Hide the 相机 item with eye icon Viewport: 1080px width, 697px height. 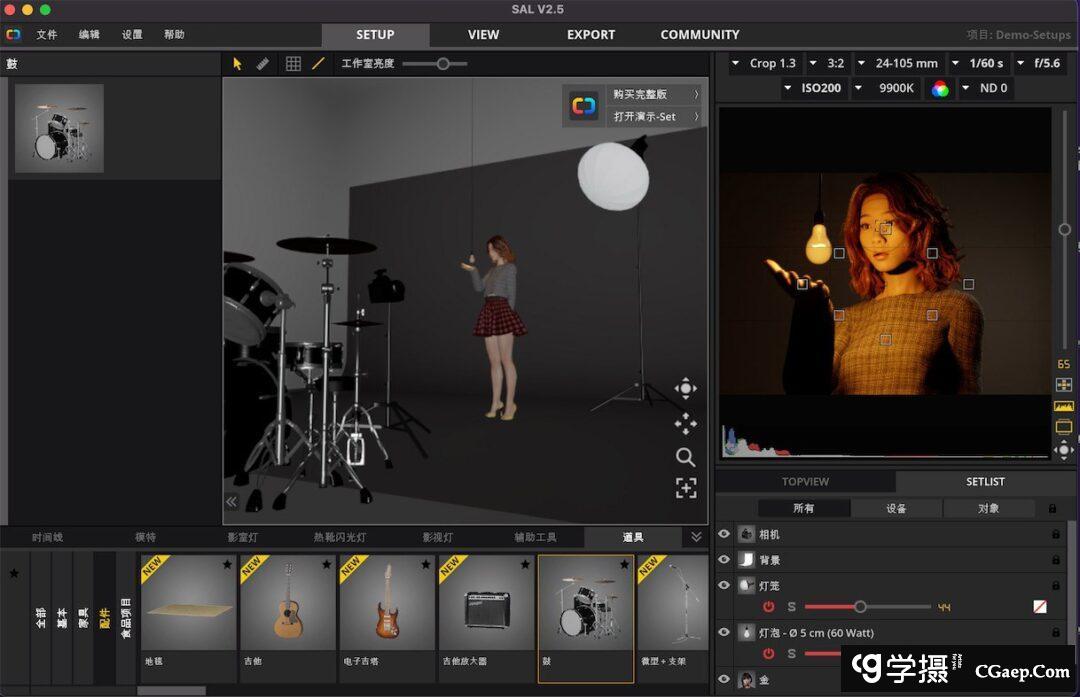[x=724, y=534]
